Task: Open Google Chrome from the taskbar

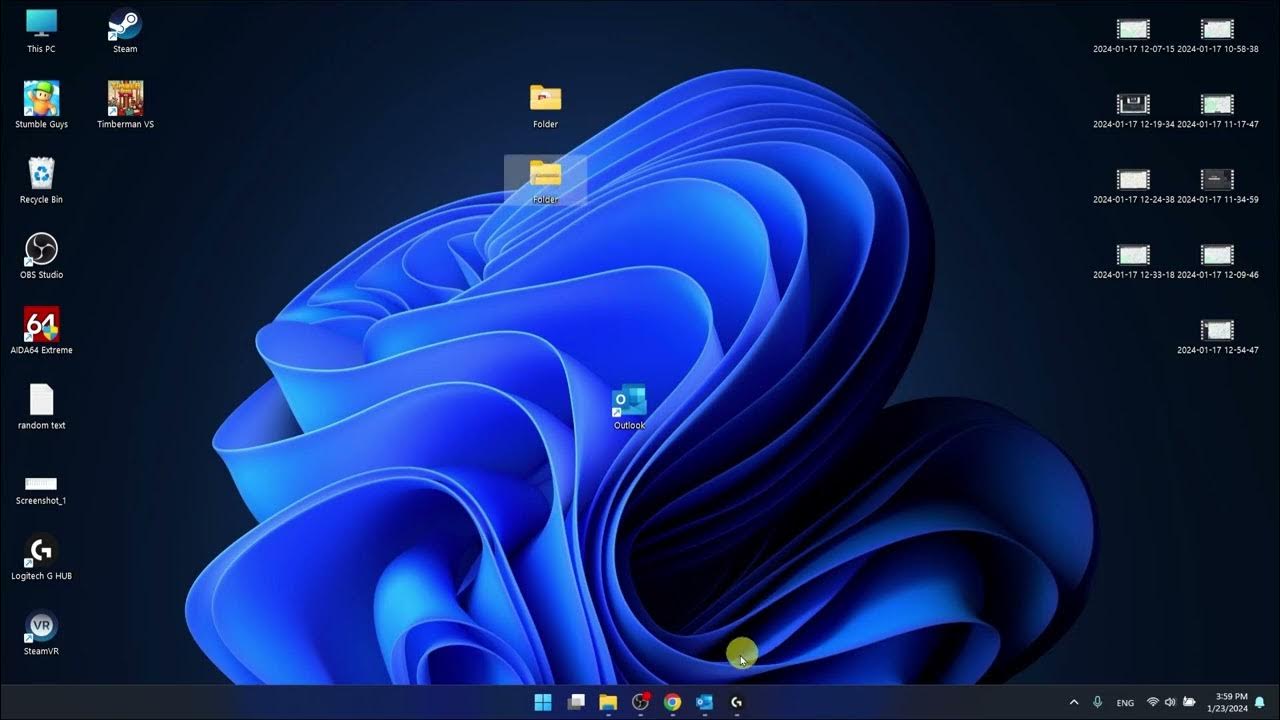Action: (x=672, y=702)
